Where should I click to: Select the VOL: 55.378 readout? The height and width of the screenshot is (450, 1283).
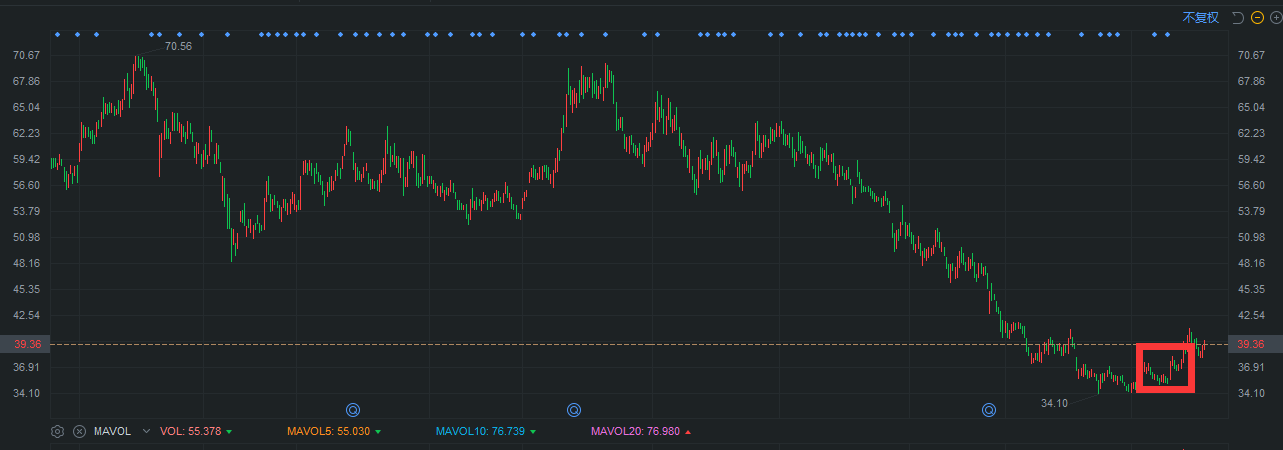(190, 432)
